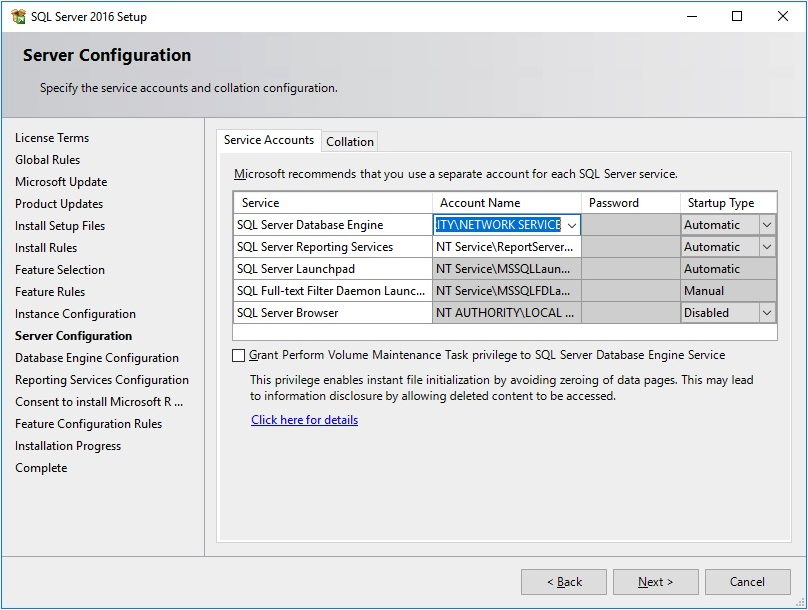This screenshot has width=808, height=610.
Task: Open the Click here for details link
Action: [x=305, y=420]
